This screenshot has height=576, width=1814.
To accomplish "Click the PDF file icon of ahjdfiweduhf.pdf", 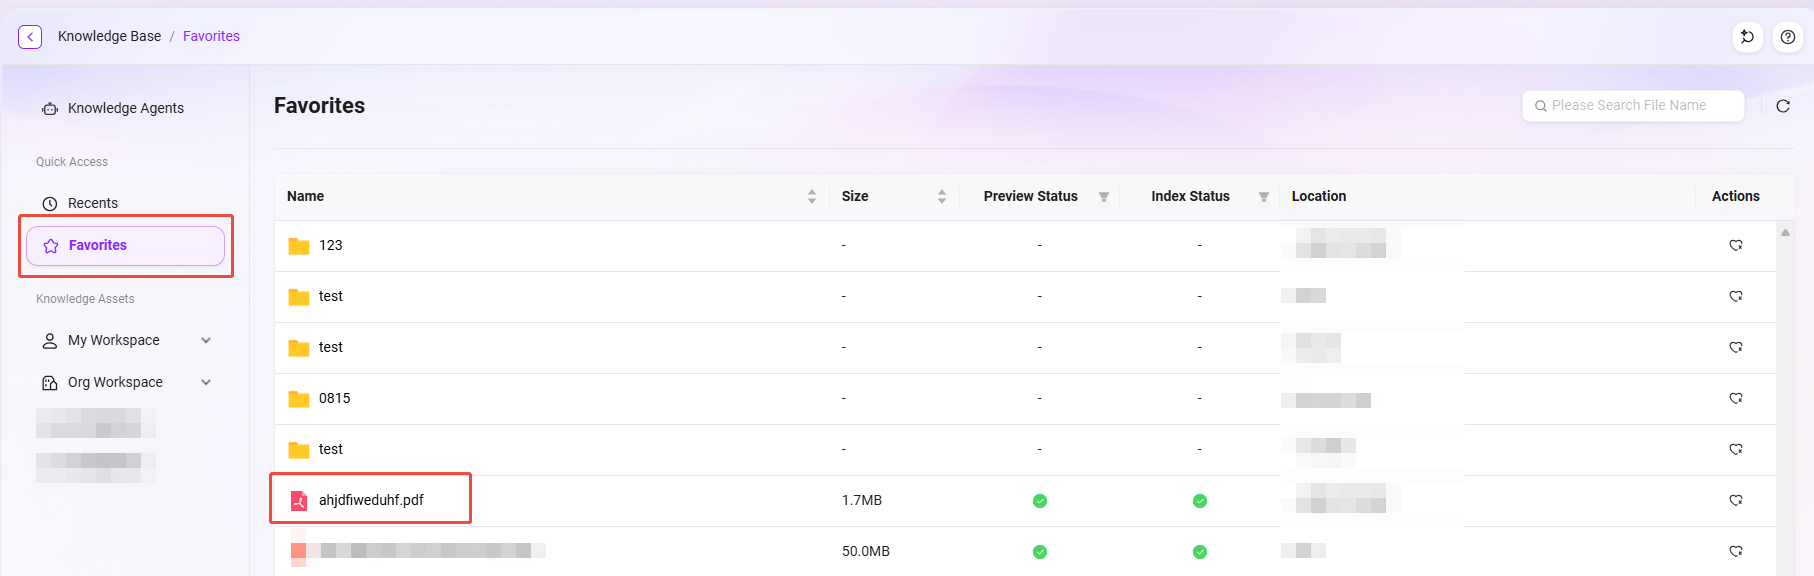I will [298, 500].
